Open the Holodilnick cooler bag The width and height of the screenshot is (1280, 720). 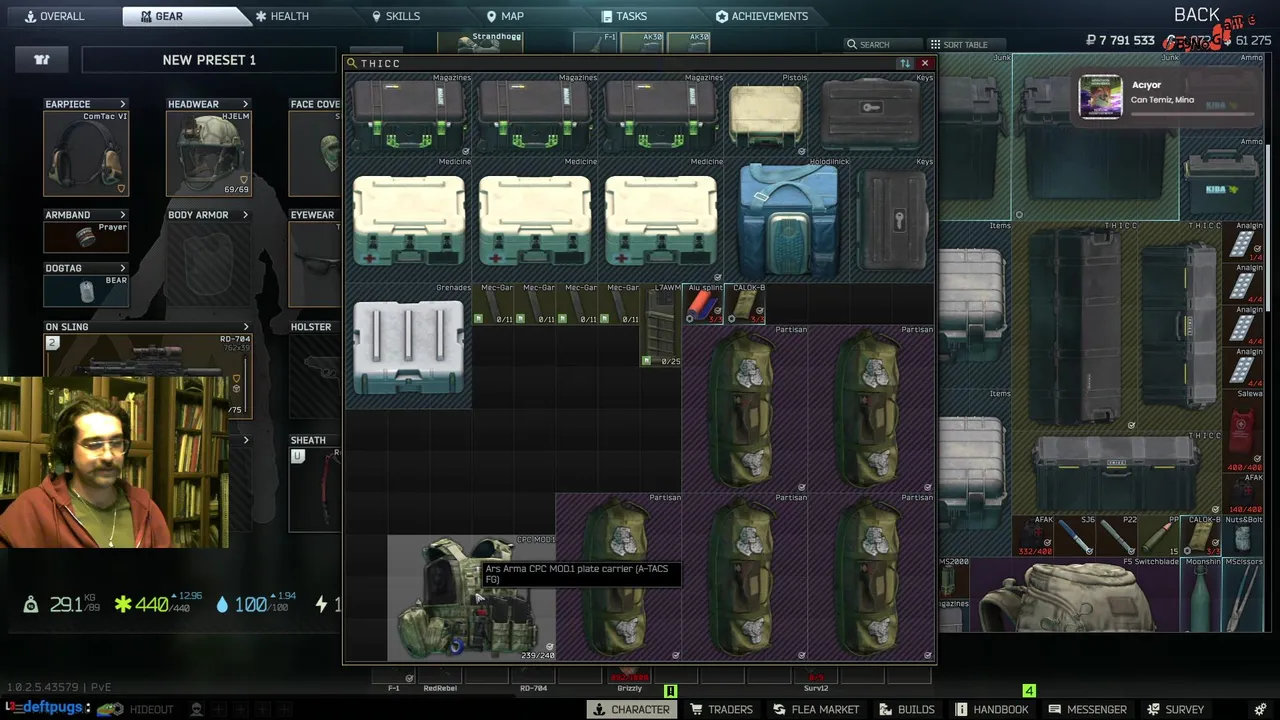787,219
